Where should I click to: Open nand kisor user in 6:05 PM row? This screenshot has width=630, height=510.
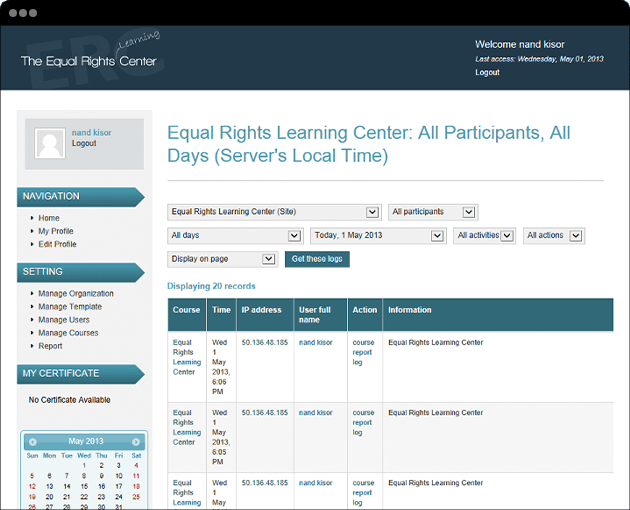coord(316,413)
